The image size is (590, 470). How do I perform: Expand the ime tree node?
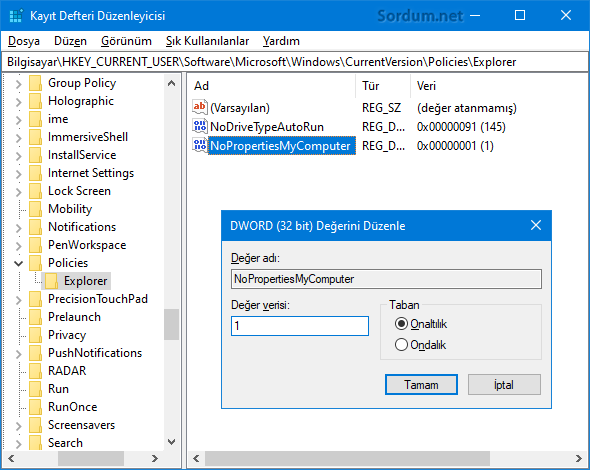point(18,120)
